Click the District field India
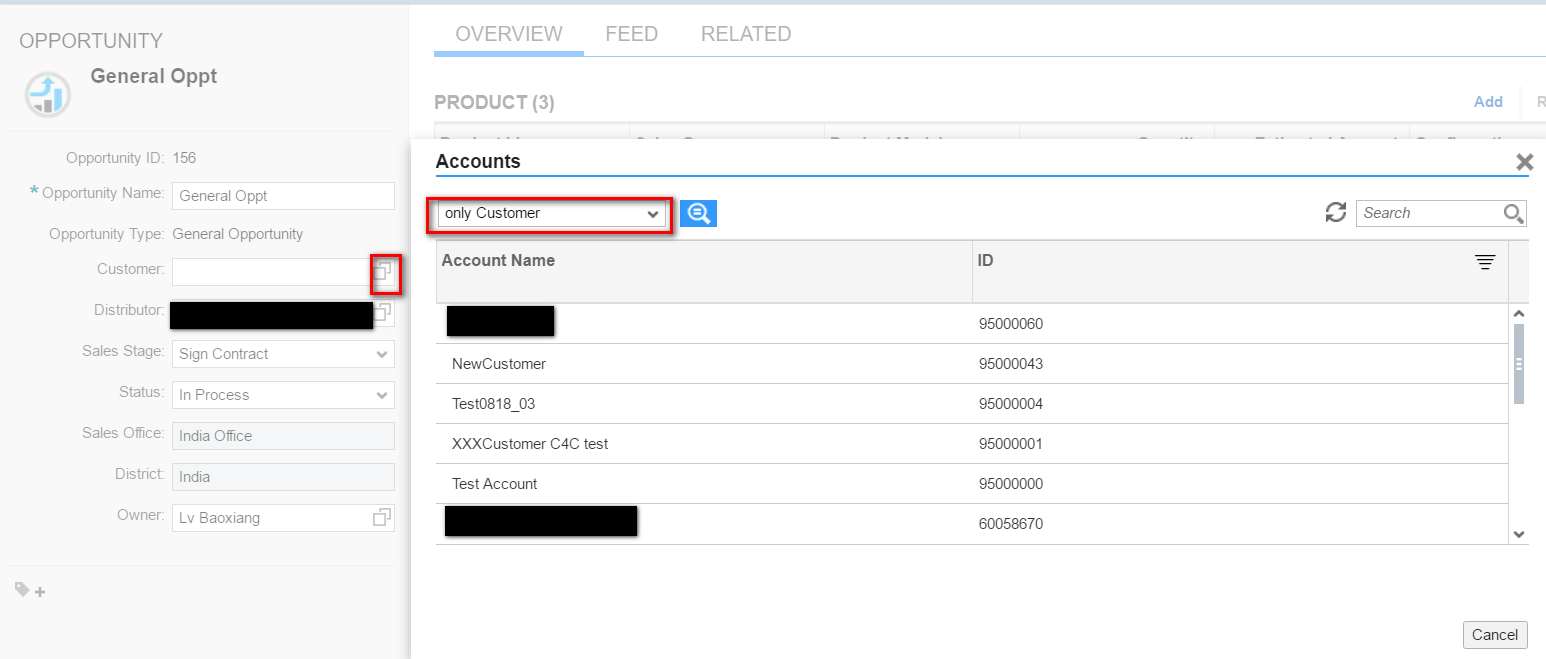This screenshot has height=659, width=1546. pos(283,477)
